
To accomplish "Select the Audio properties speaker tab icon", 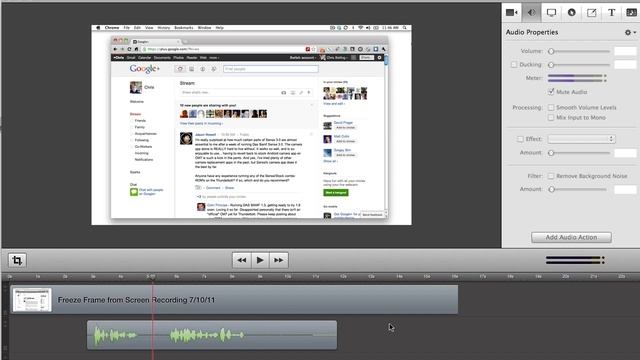I will 531,13.
